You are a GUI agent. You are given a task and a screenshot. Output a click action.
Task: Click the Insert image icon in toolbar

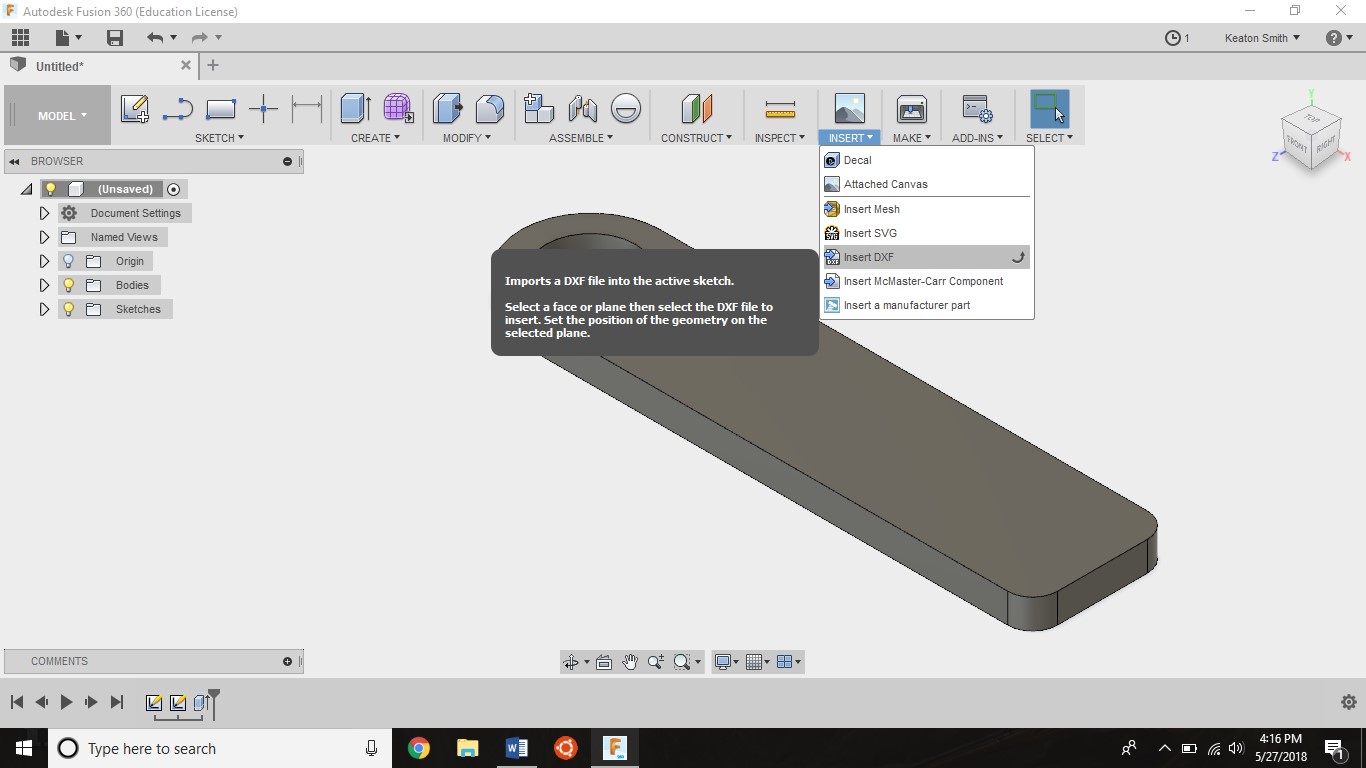pyautogui.click(x=849, y=108)
